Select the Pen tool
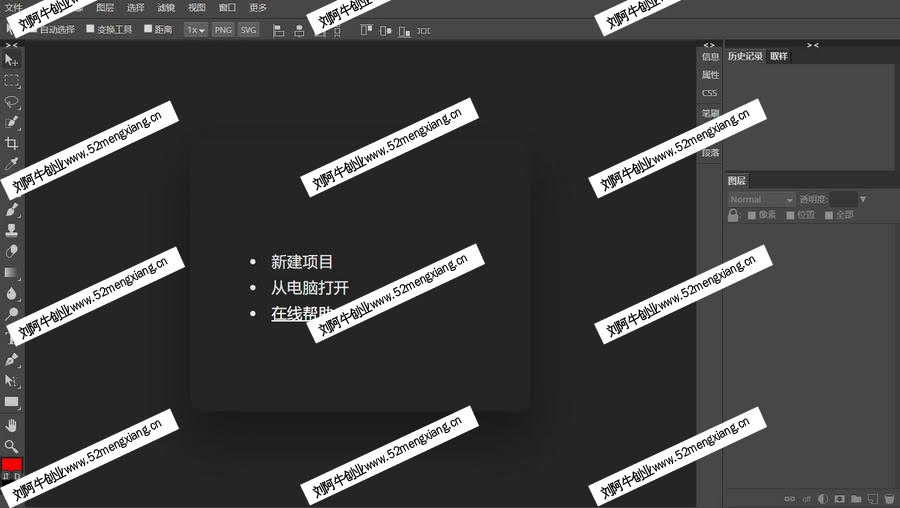This screenshot has width=900, height=508. 11,359
